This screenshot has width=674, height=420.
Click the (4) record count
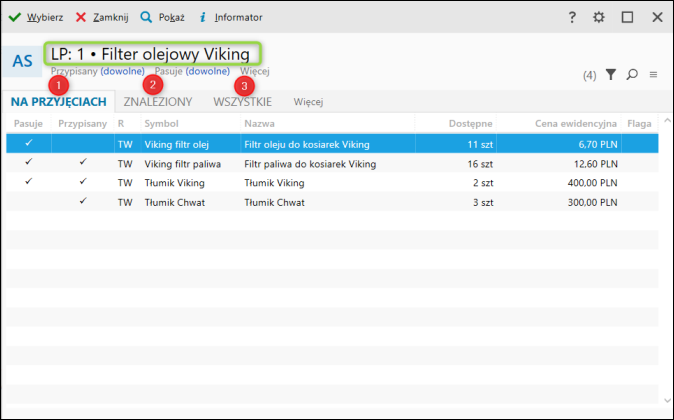click(589, 76)
